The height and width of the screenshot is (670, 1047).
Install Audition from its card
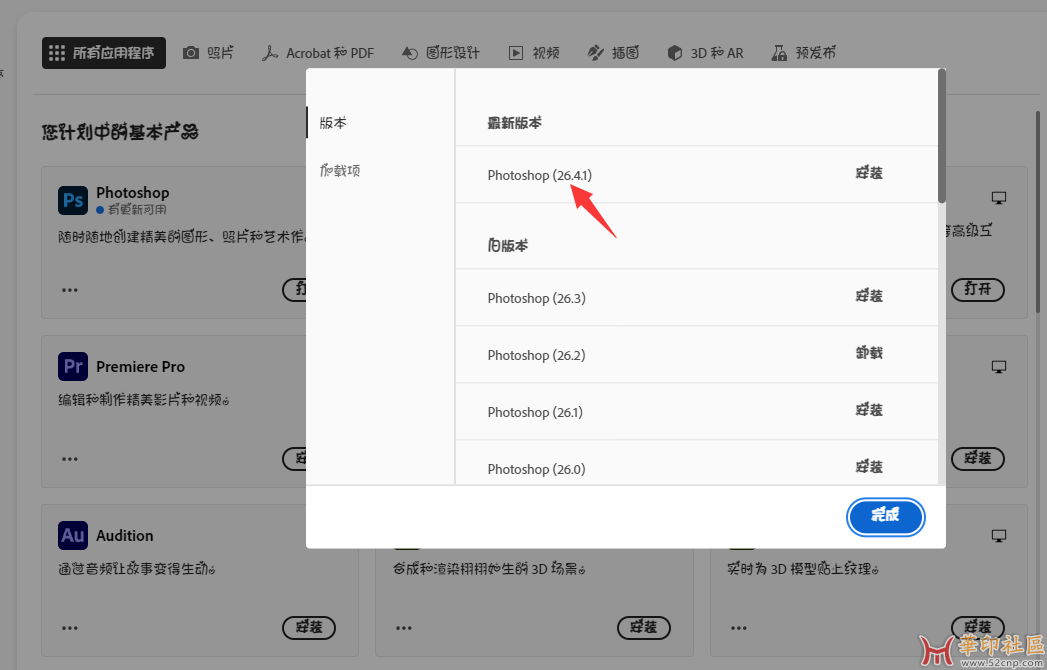point(309,627)
